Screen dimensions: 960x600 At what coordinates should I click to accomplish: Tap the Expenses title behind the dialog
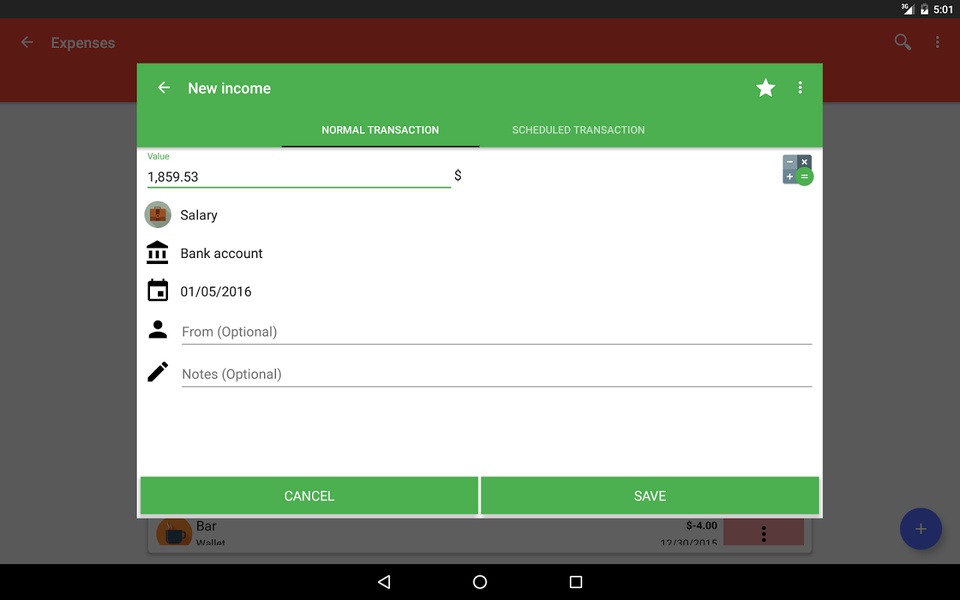[83, 43]
